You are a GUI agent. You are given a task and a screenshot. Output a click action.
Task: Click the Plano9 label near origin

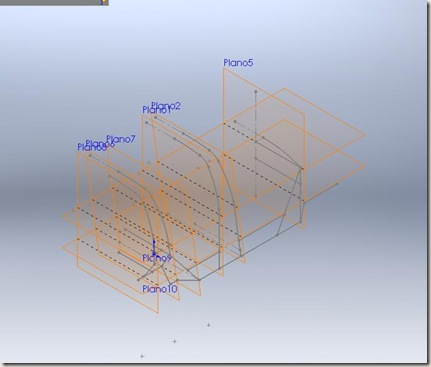coord(157,258)
